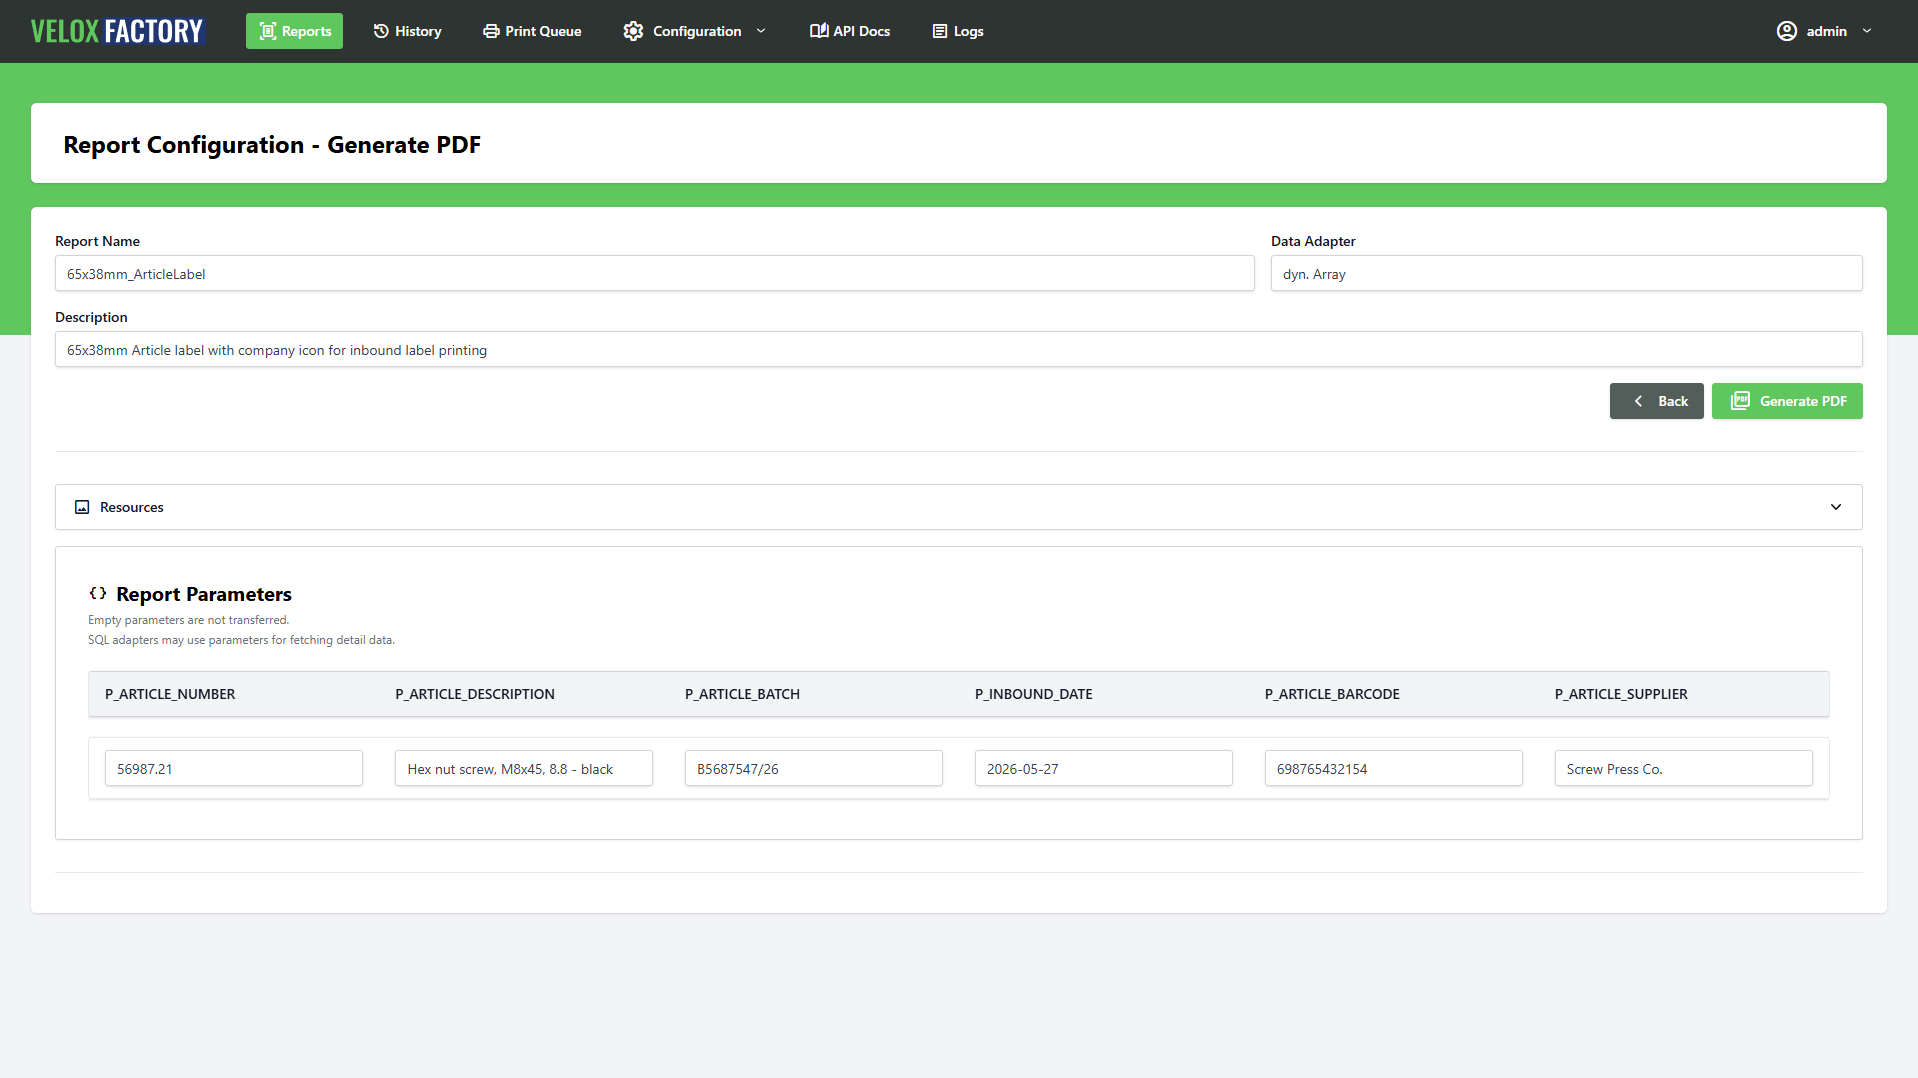The height and width of the screenshot is (1078, 1918).
Task: Click the Configuration gear icon
Action: (633, 31)
